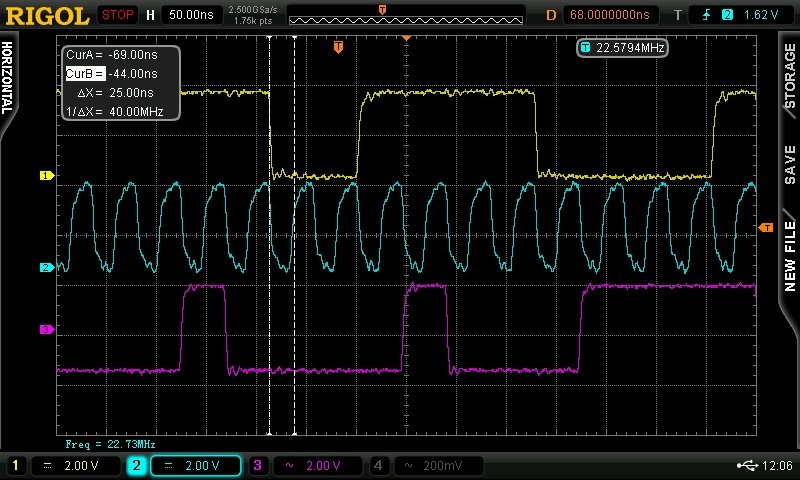The width and height of the screenshot is (800, 480).
Task: Click the D delay label
Action: (x=551, y=15)
